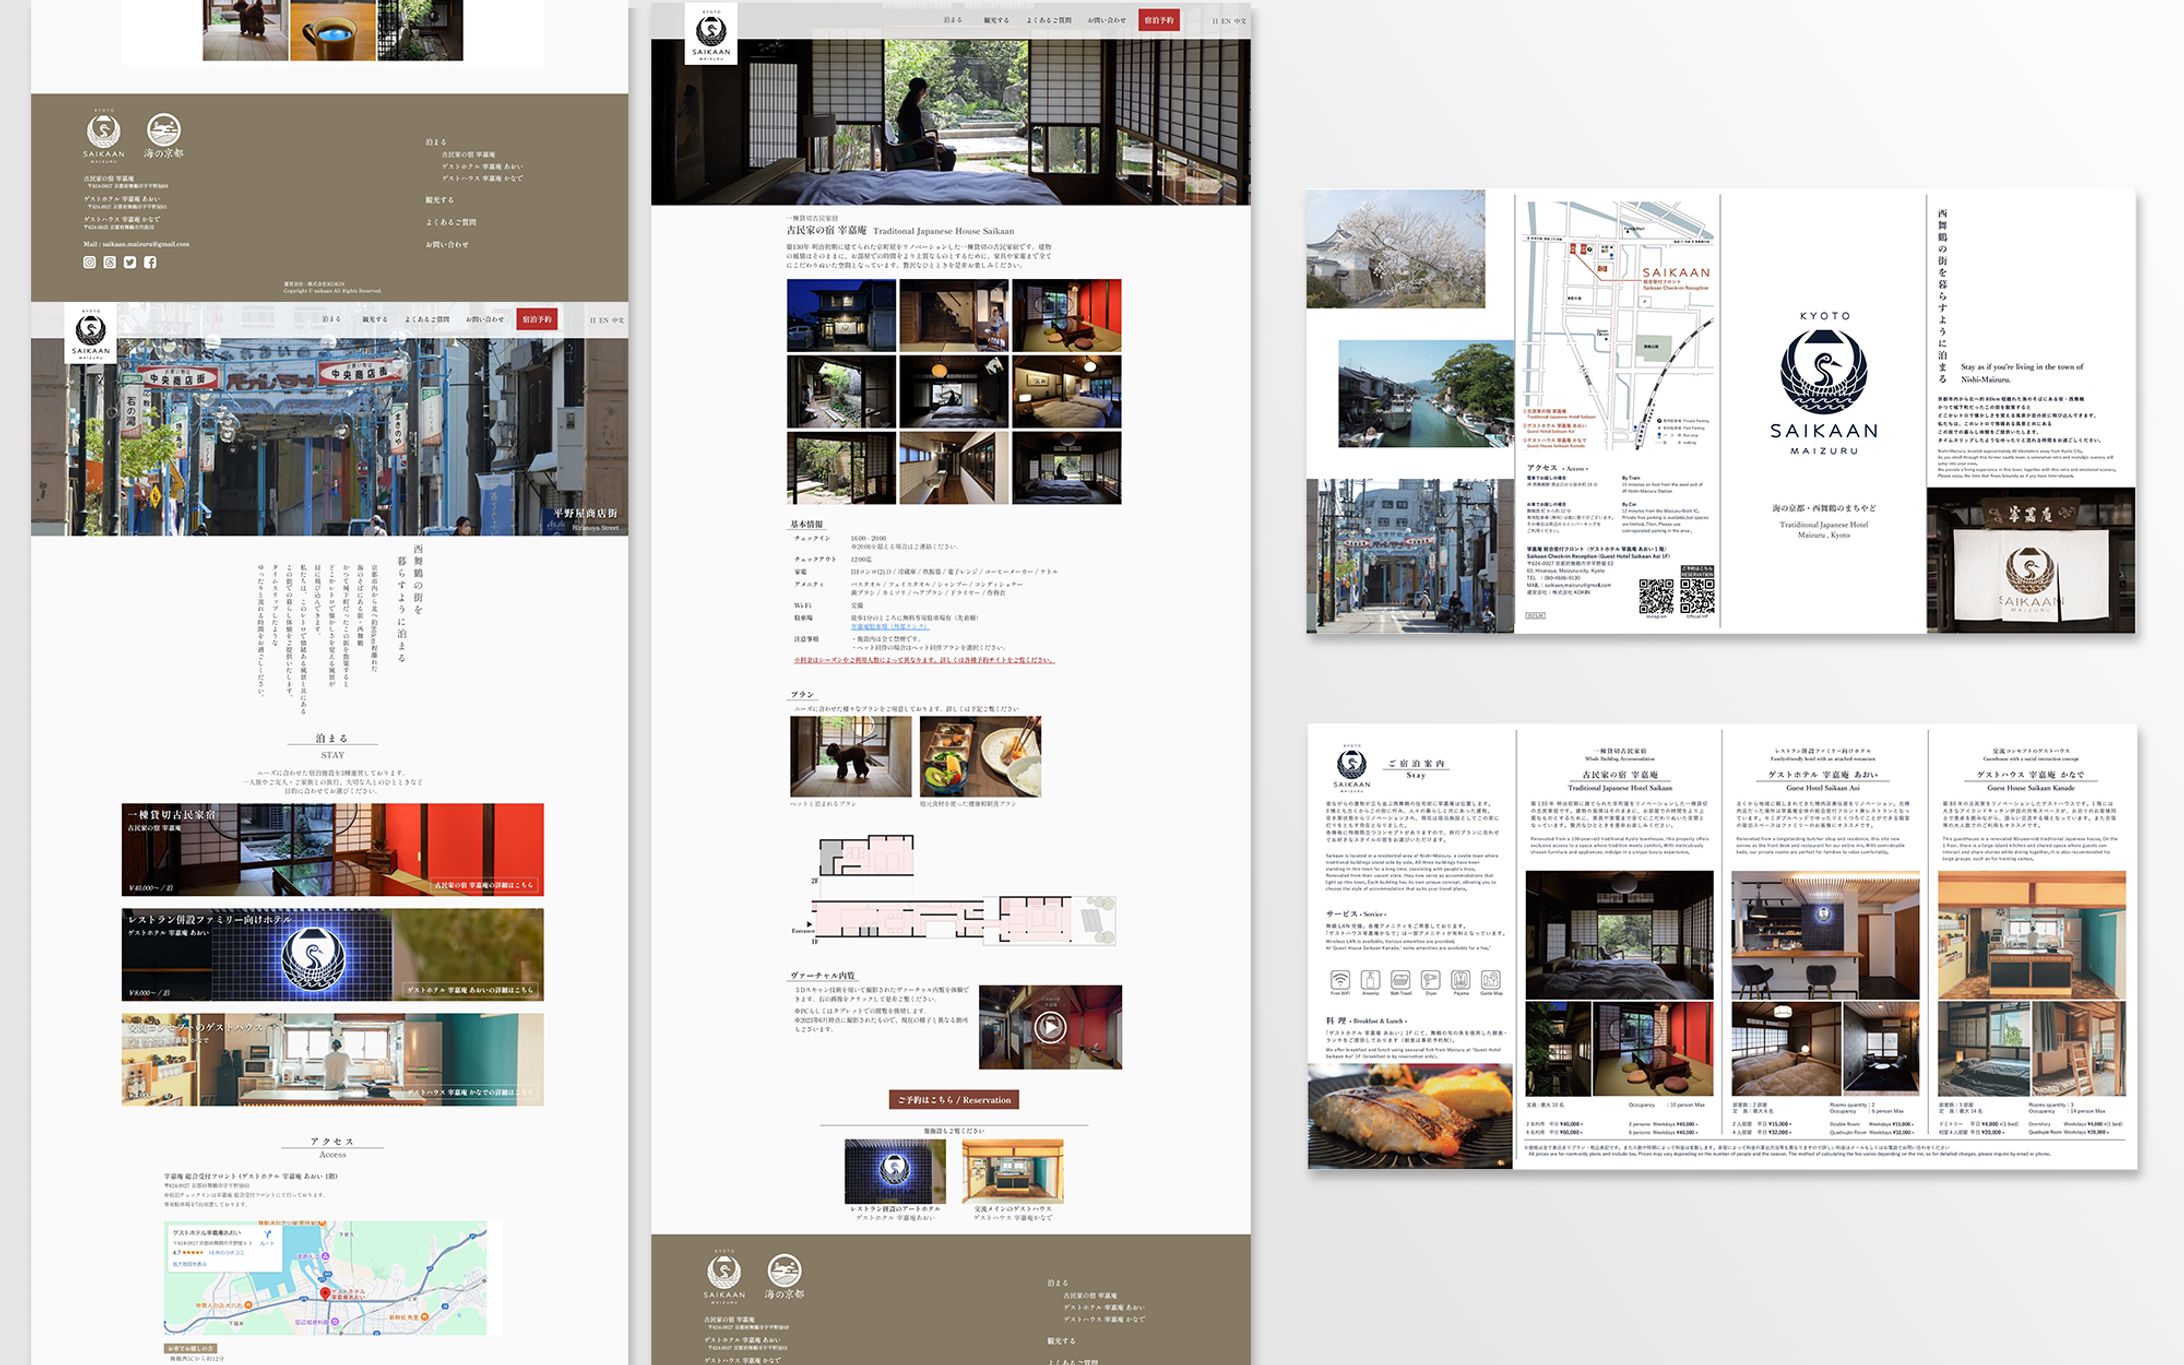Viewport: 2184px width, 1365px height.
Task: Click the Twitter bird icon in footer
Action: point(130,262)
